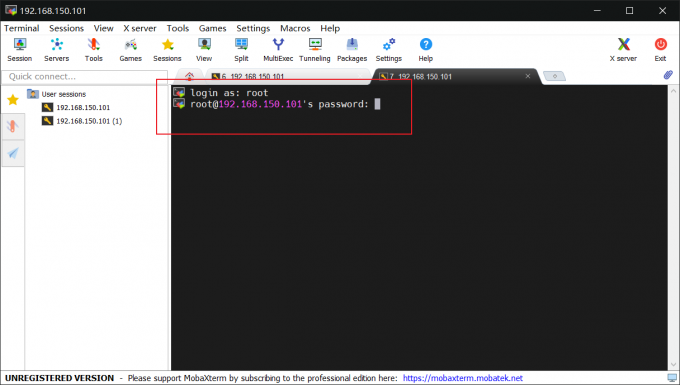Viewport: 680px width, 385px height.
Task: Open the View menu
Action: [x=103, y=28]
